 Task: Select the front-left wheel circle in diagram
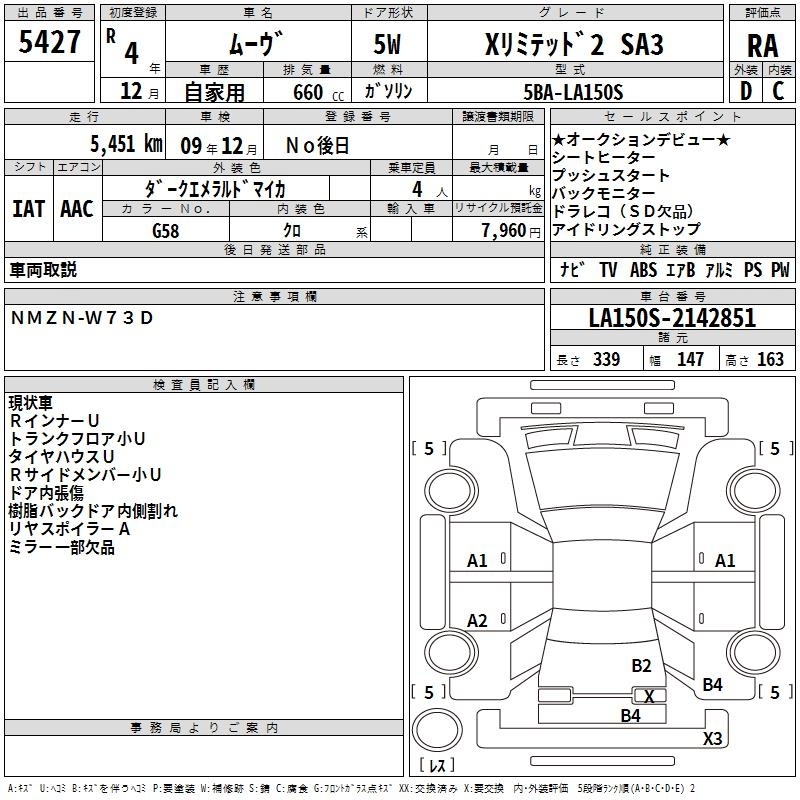coord(451,491)
